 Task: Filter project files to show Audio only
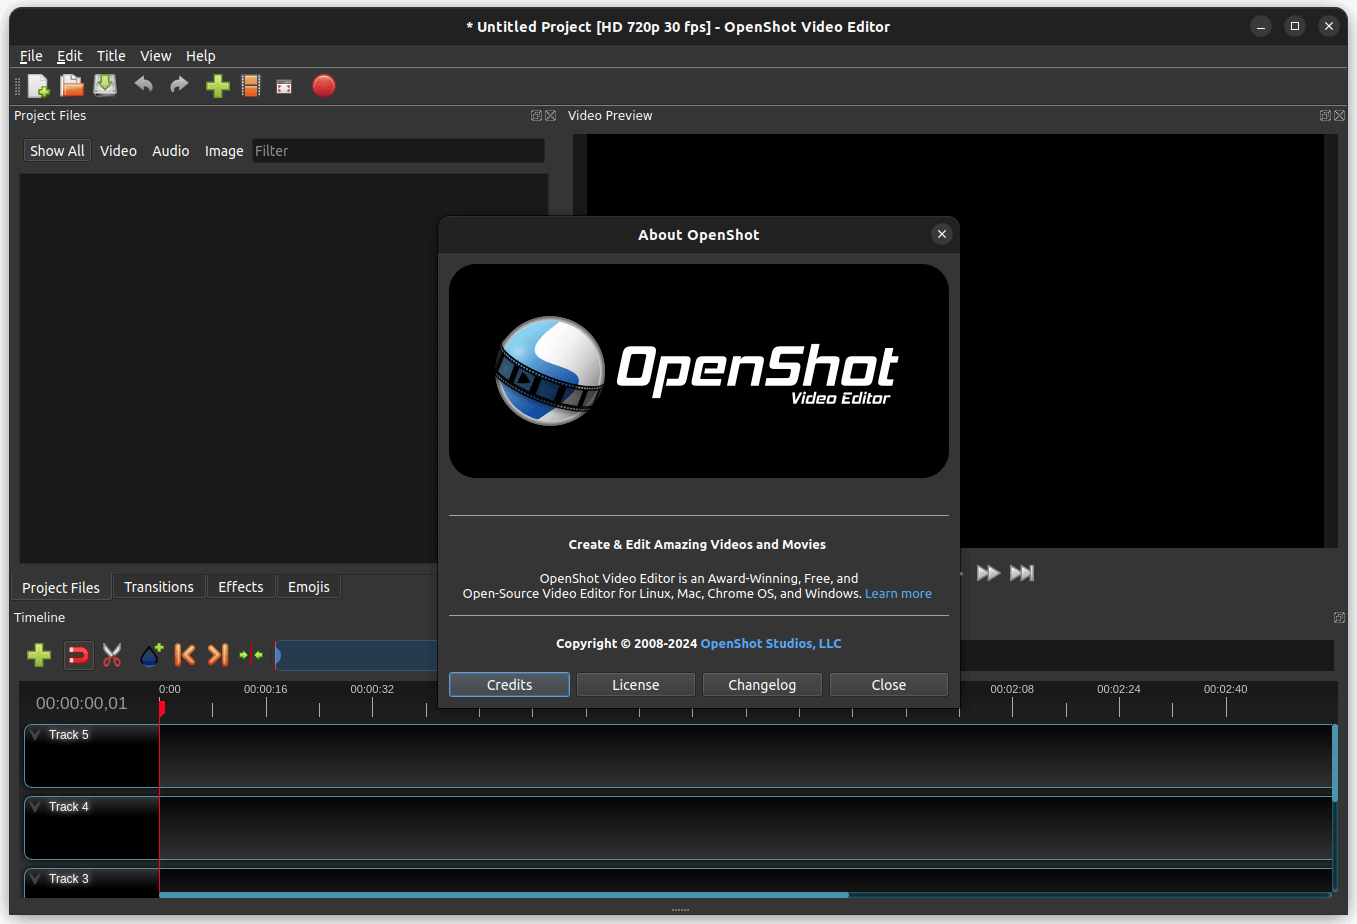pyautogui.click(x=170, y=150)
